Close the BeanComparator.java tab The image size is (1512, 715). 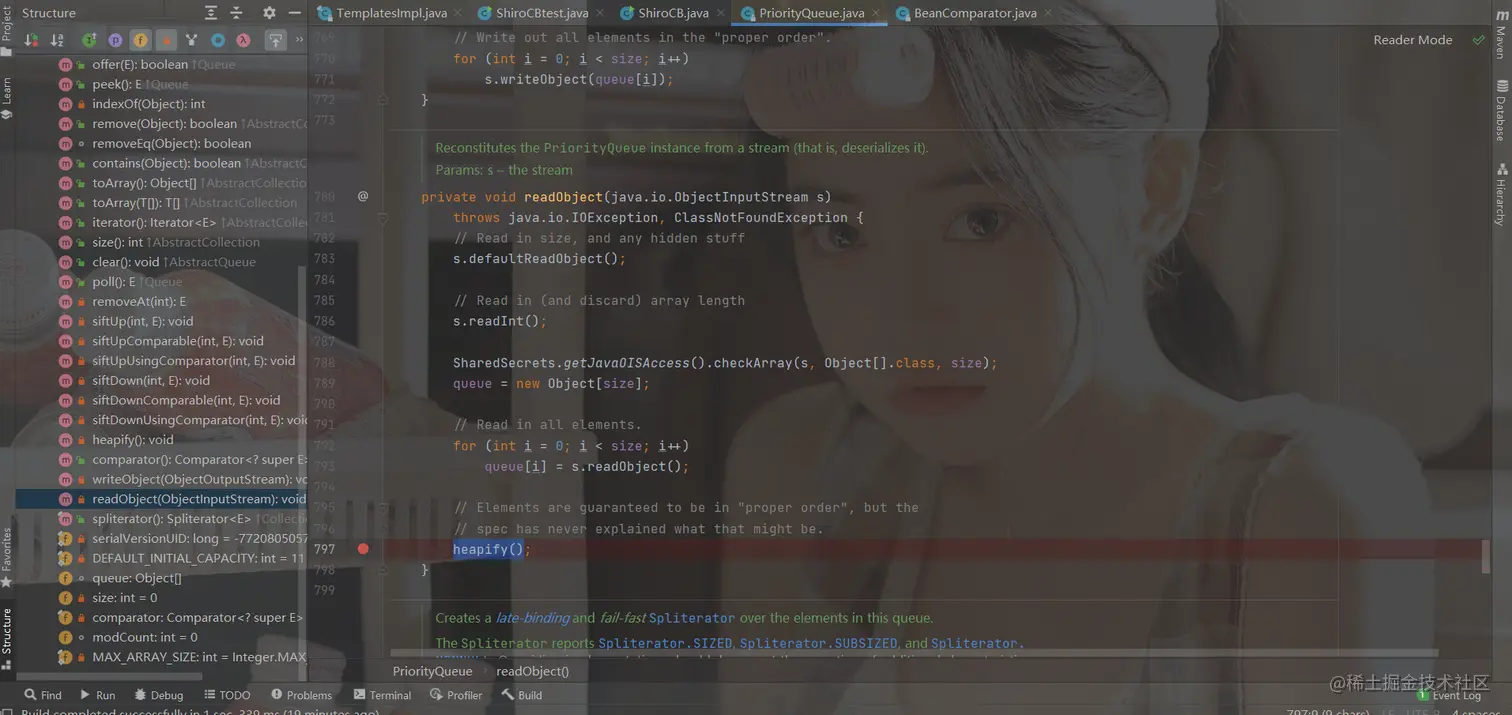pos(1048,14)
